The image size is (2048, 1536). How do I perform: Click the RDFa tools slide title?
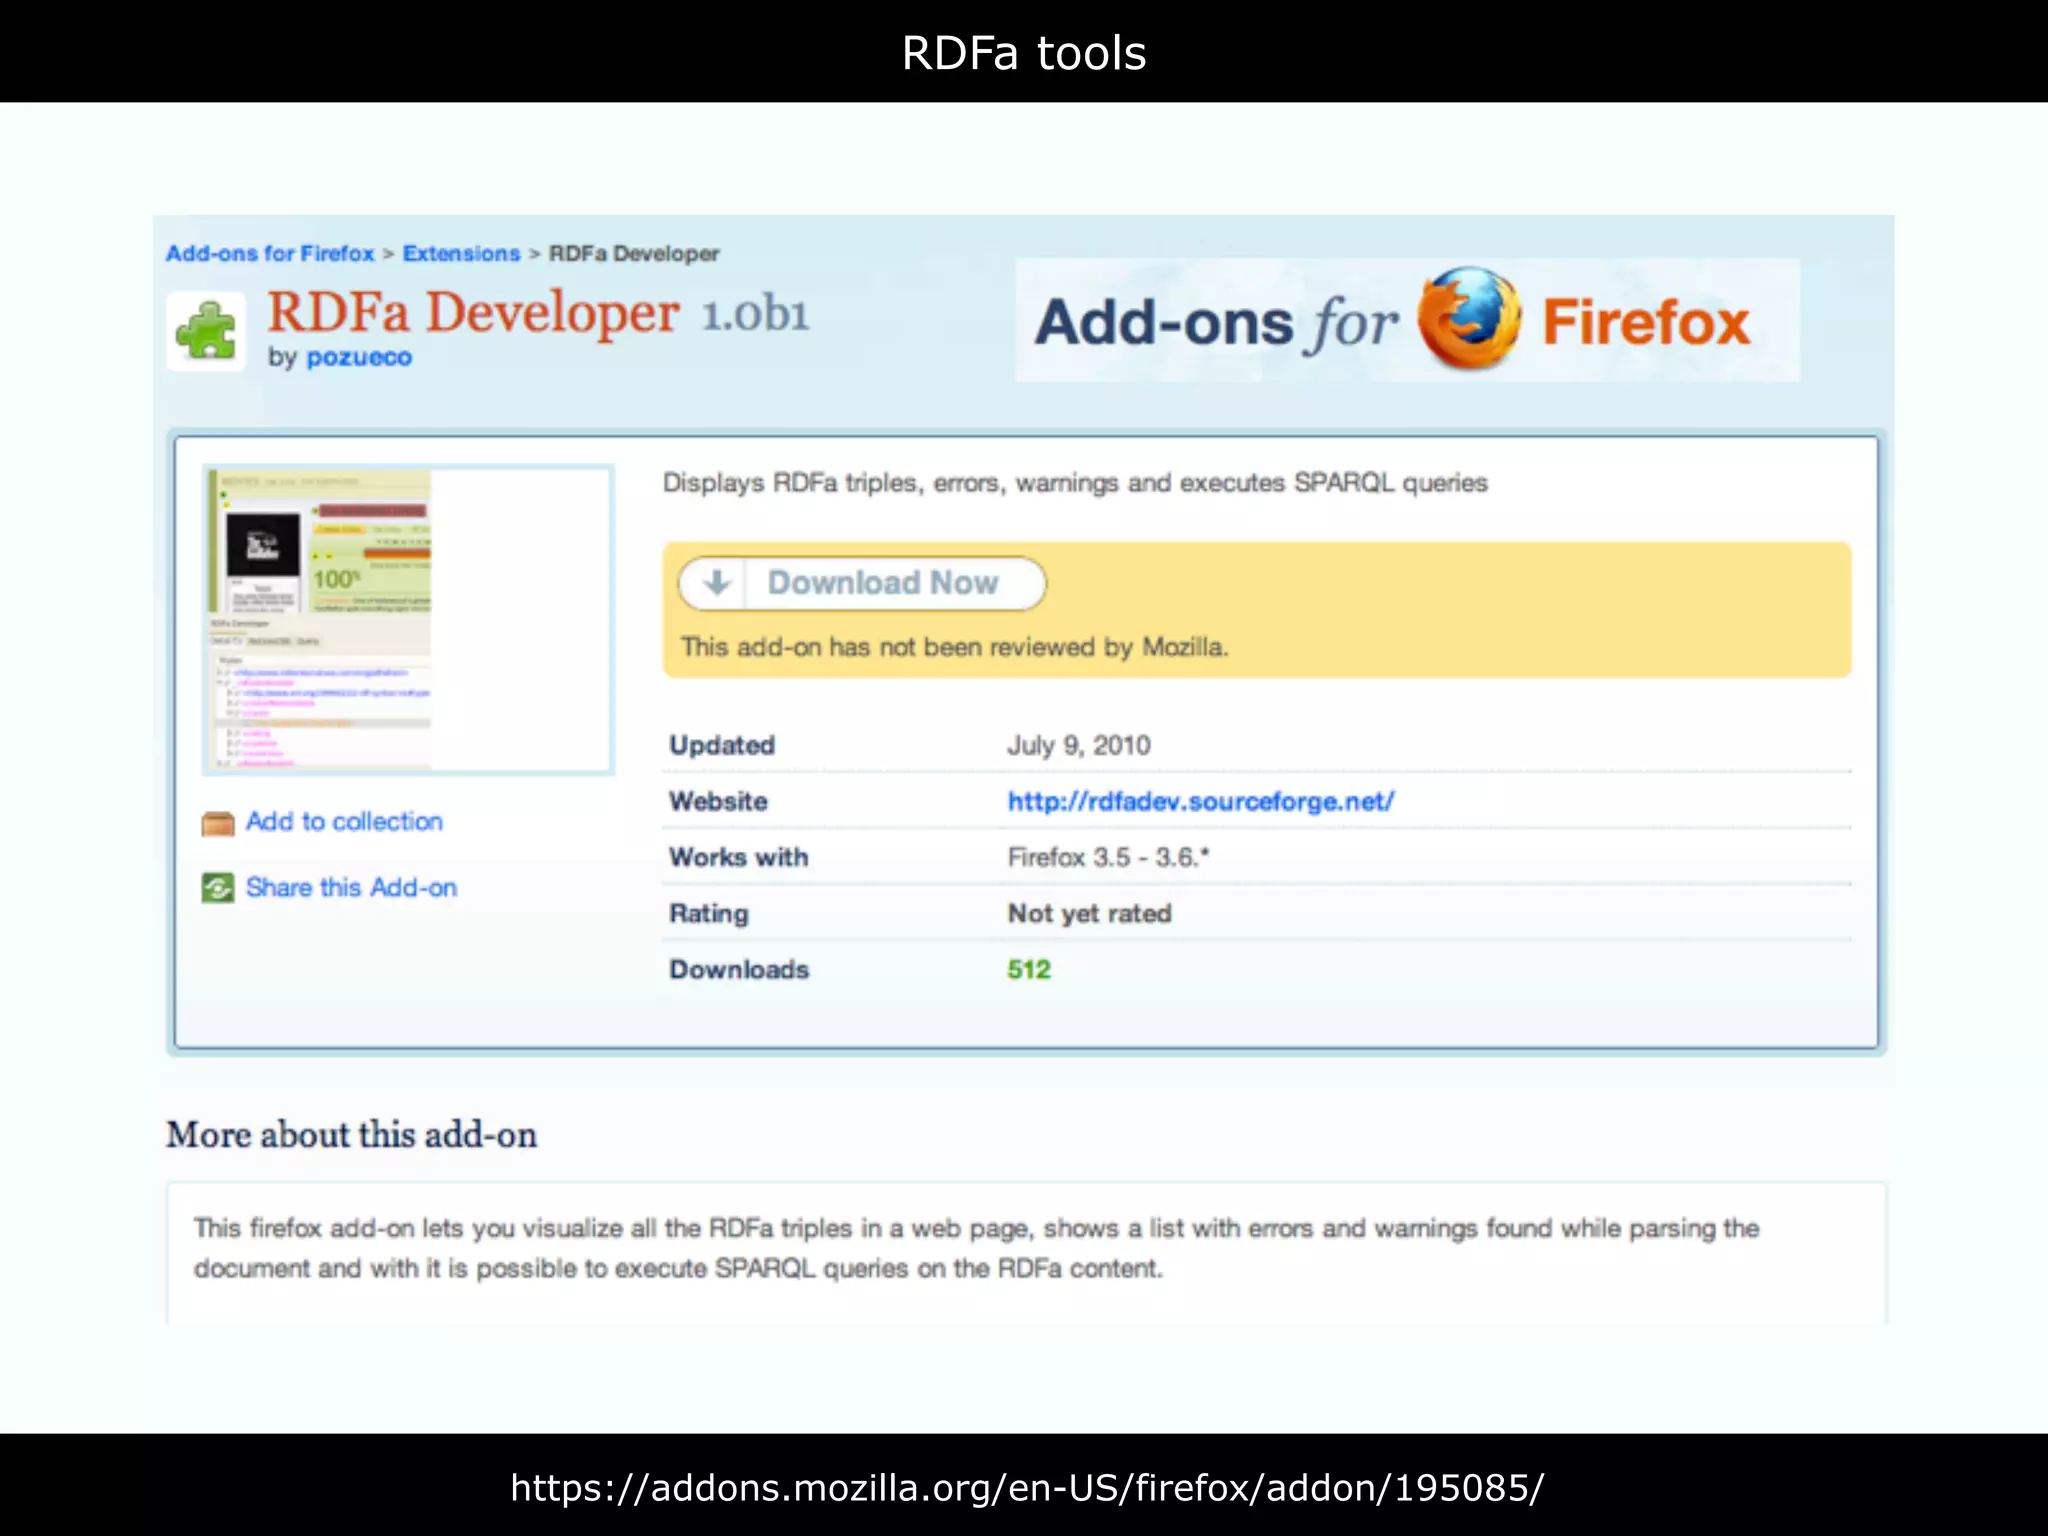pyautogui.click(x=1024, y=53)
